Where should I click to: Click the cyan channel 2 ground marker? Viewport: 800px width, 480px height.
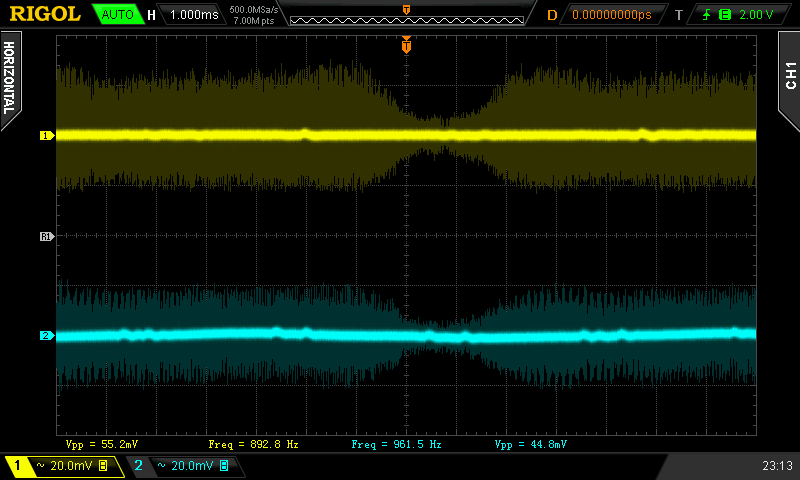point(46,335)
